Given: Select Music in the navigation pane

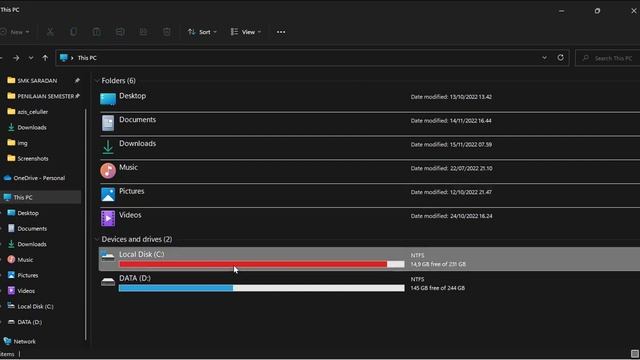Looking at the screenshot, I should point(25,260).
